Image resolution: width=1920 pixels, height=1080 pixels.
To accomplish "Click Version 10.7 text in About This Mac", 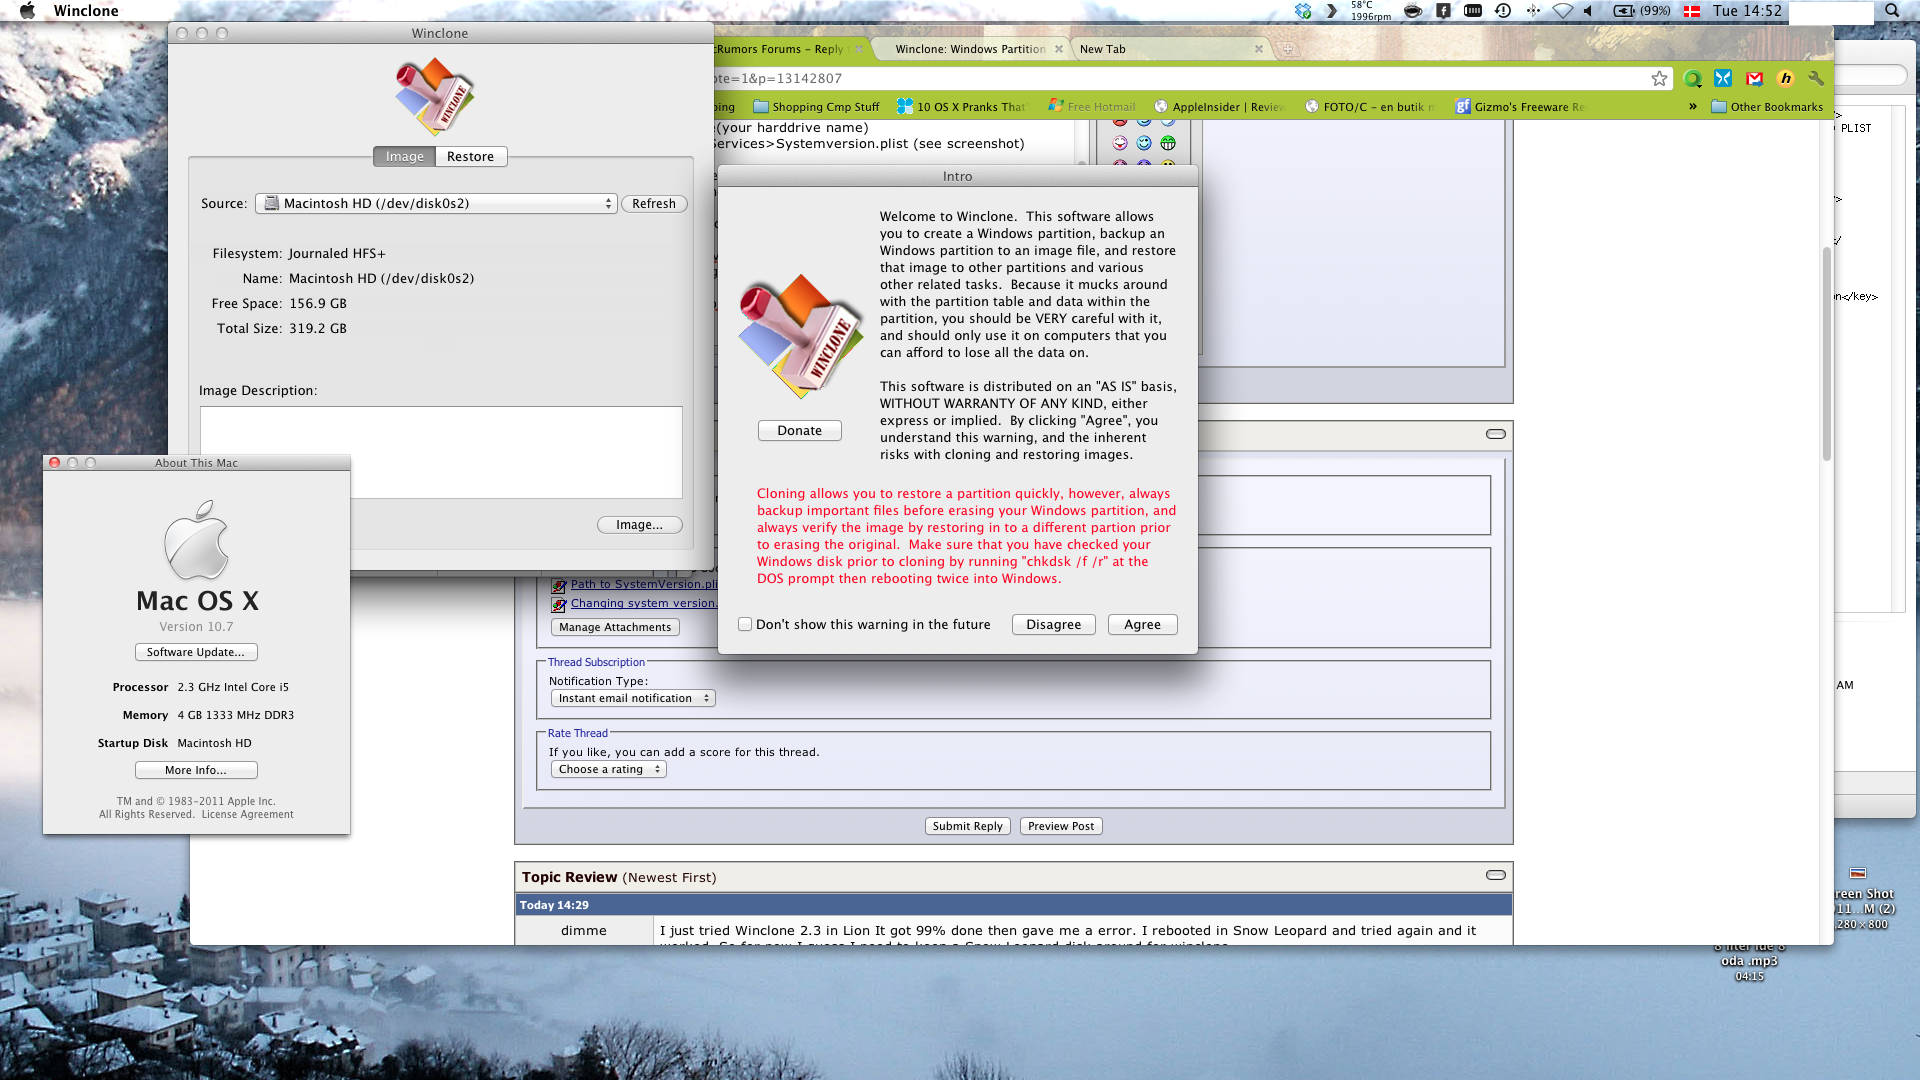I will point(196,627).
